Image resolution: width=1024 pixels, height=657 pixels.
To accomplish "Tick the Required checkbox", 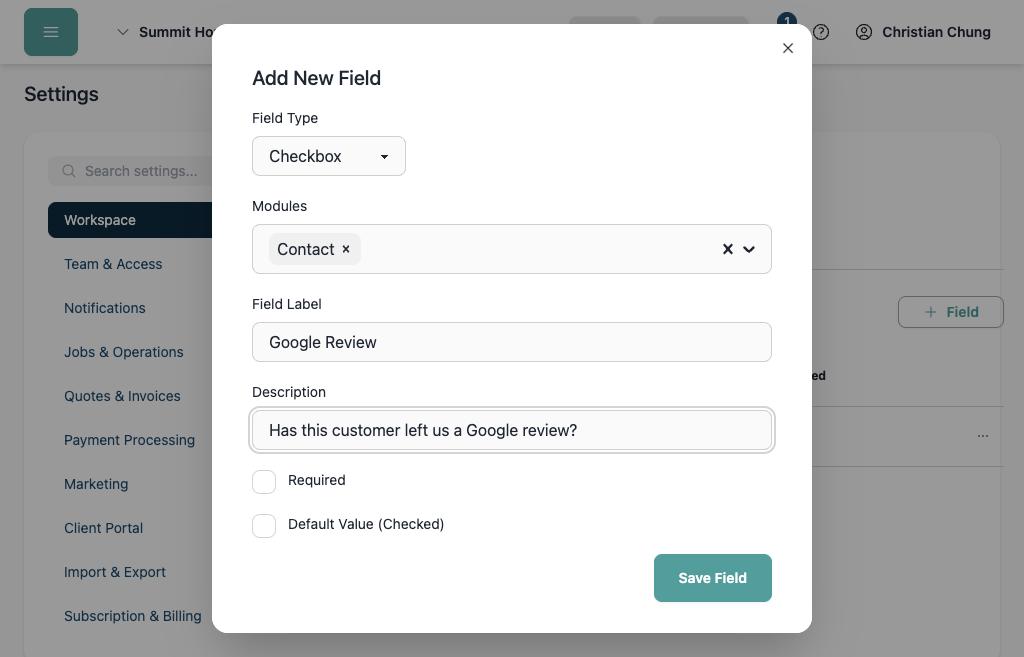I will point(264,482).
